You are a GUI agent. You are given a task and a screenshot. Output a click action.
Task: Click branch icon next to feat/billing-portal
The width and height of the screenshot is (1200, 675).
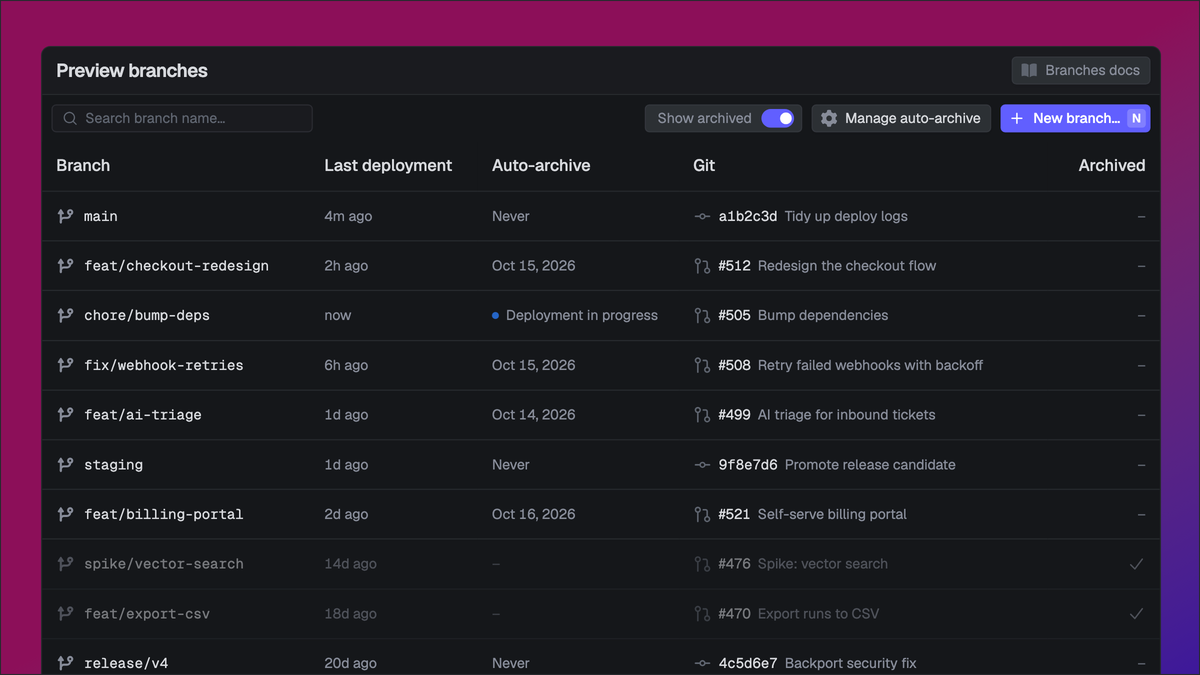(65, 514)
